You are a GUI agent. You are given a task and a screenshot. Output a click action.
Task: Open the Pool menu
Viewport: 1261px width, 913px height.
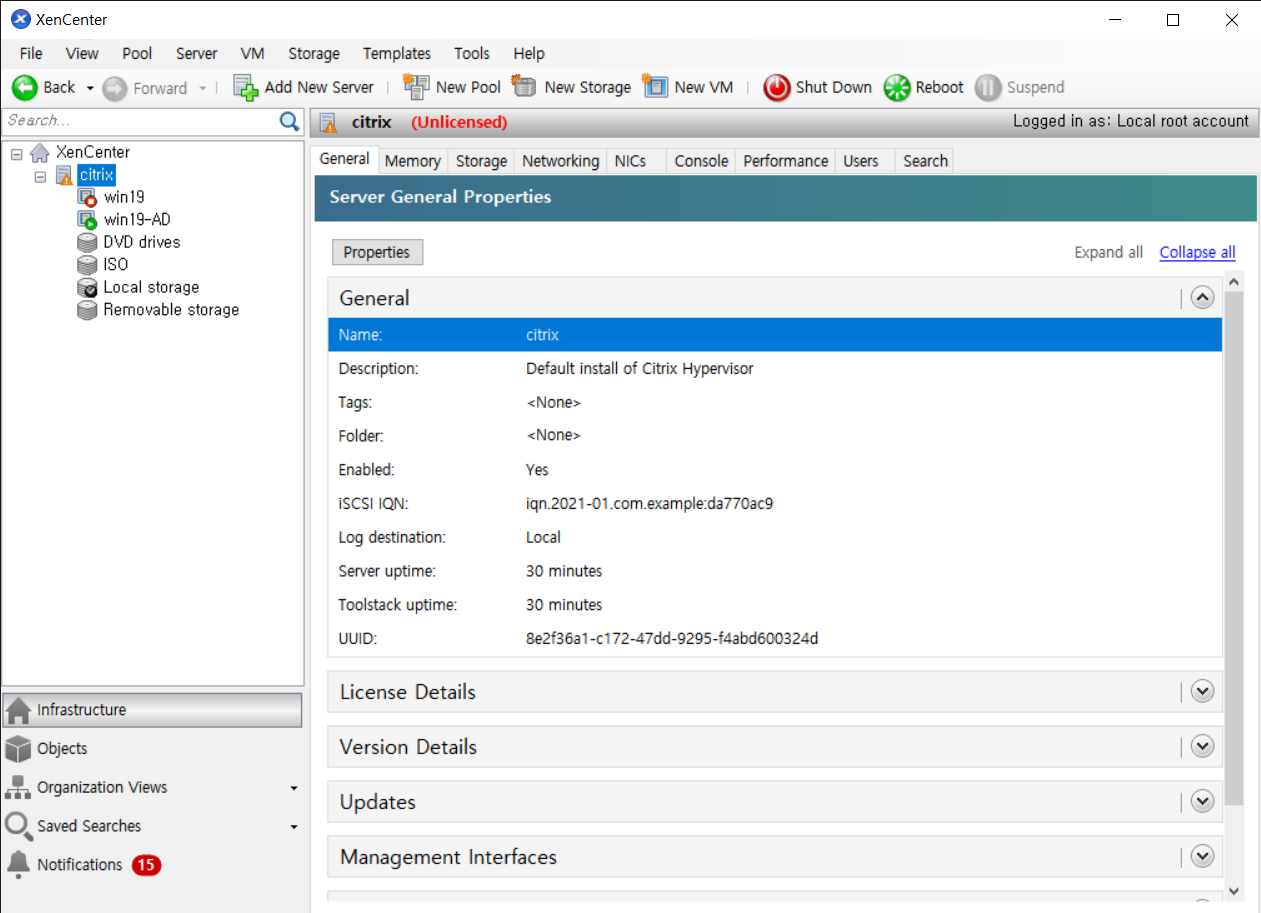137,53
